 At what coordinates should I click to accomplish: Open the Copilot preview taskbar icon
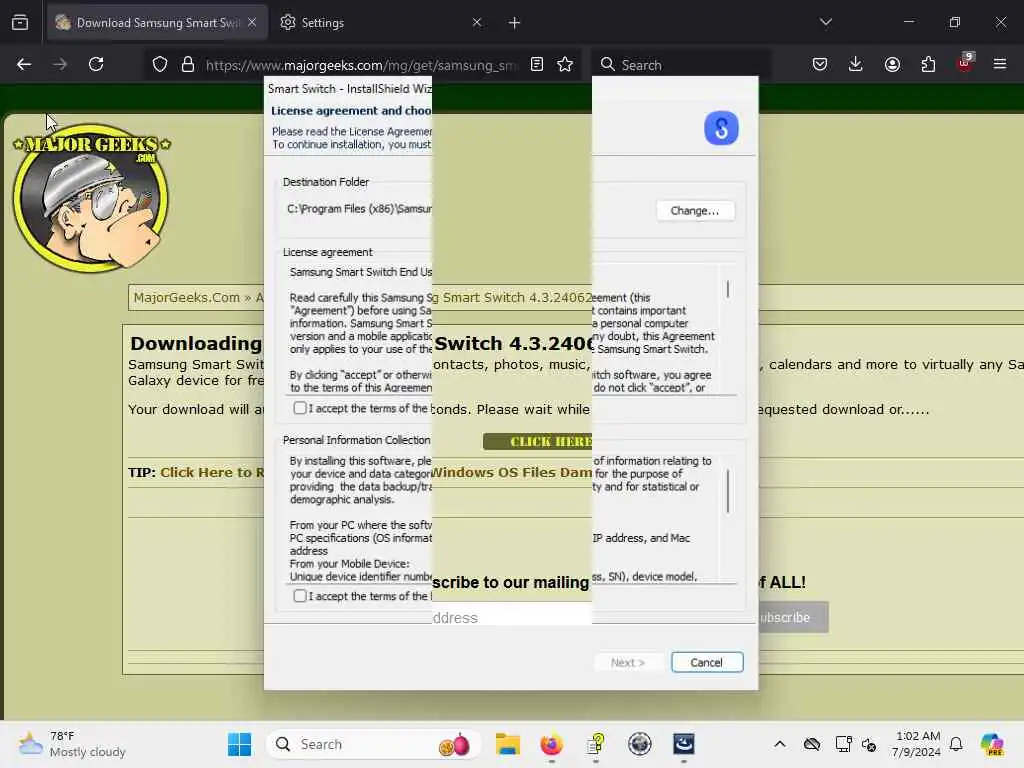(992, 744)
